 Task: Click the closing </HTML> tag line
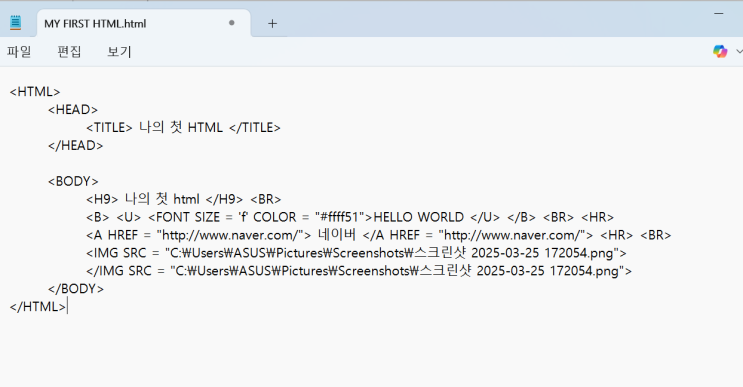38,306
